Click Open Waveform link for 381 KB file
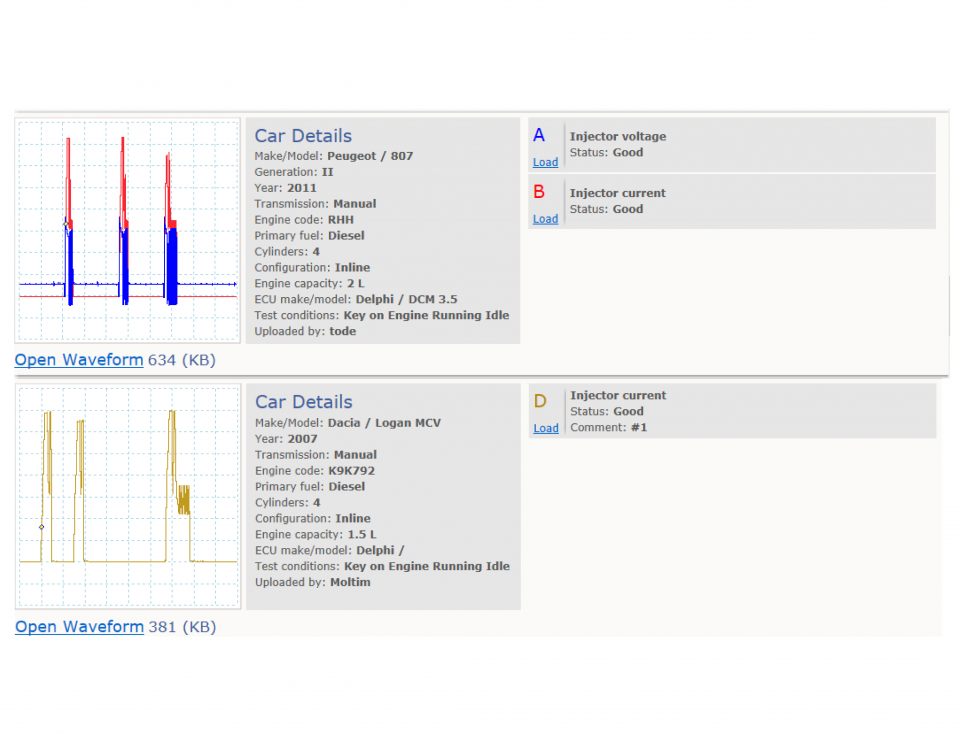The width and height of the screenshot is (960, 736). [x=80, y=627]
